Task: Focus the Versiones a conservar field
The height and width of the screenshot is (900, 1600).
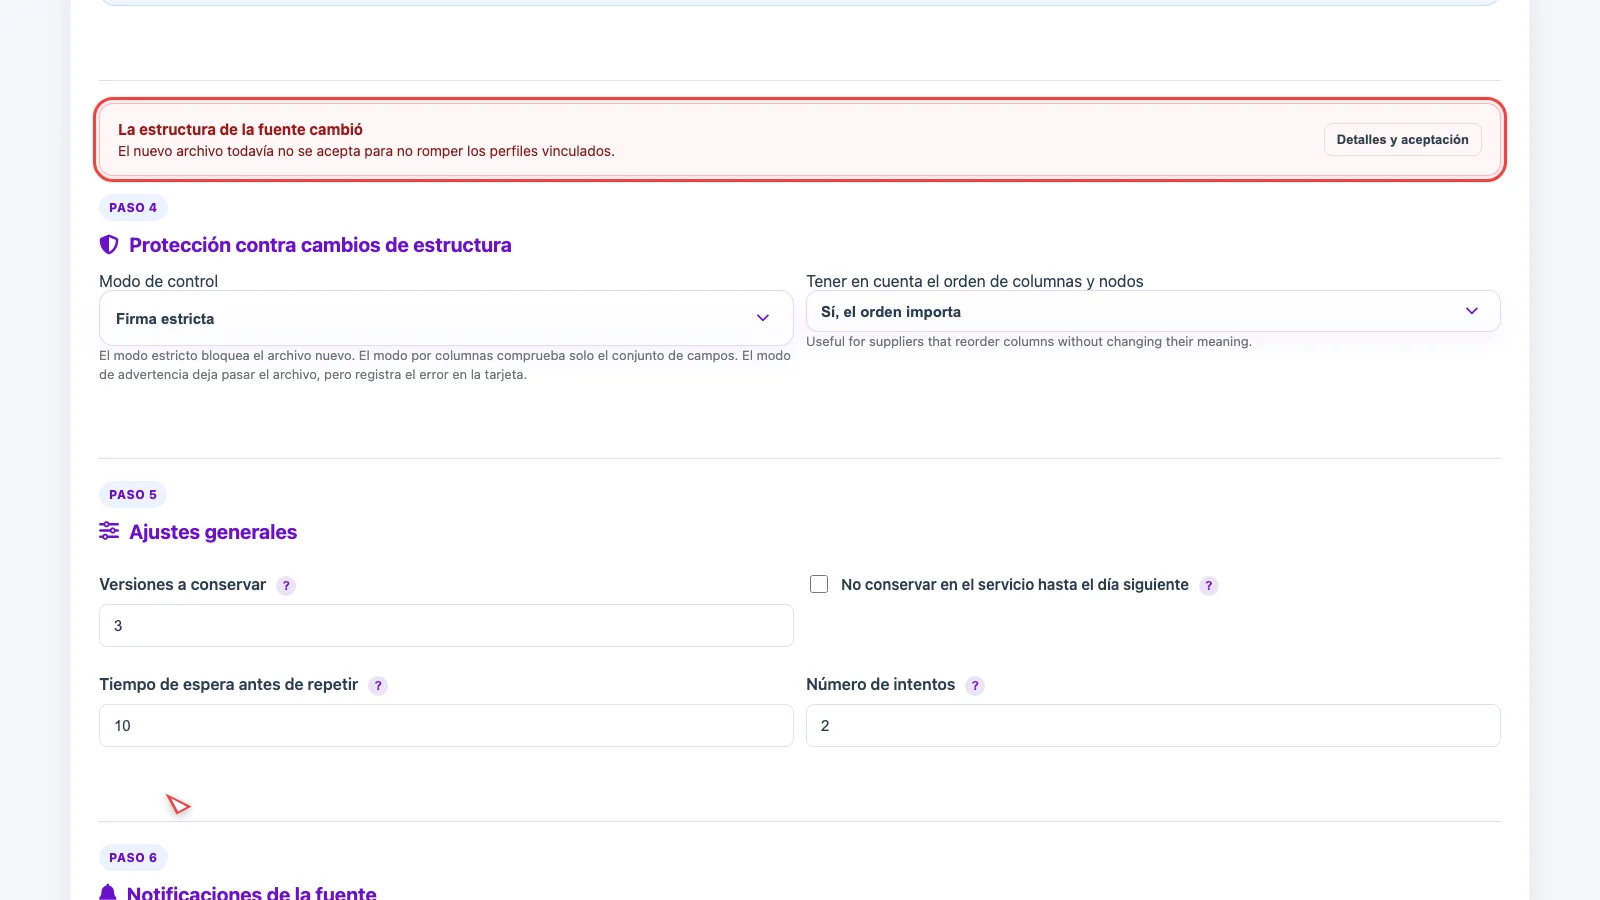Action: (x=446, y=625)
